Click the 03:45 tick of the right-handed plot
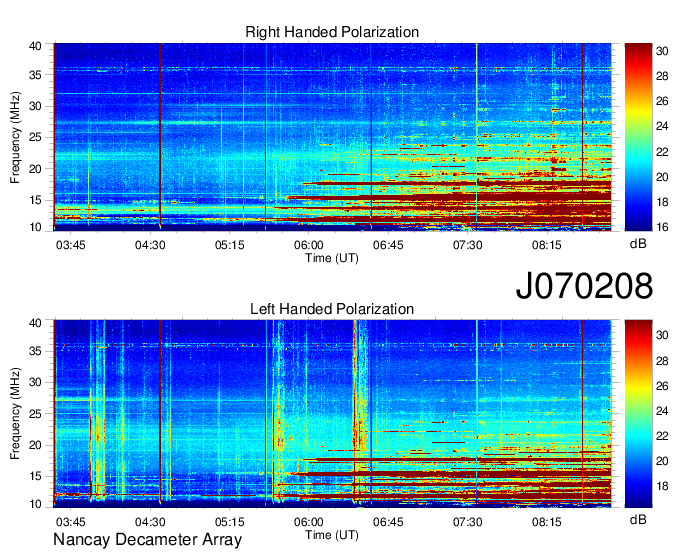This screenshot has height=552, width=680. point(71,245)
